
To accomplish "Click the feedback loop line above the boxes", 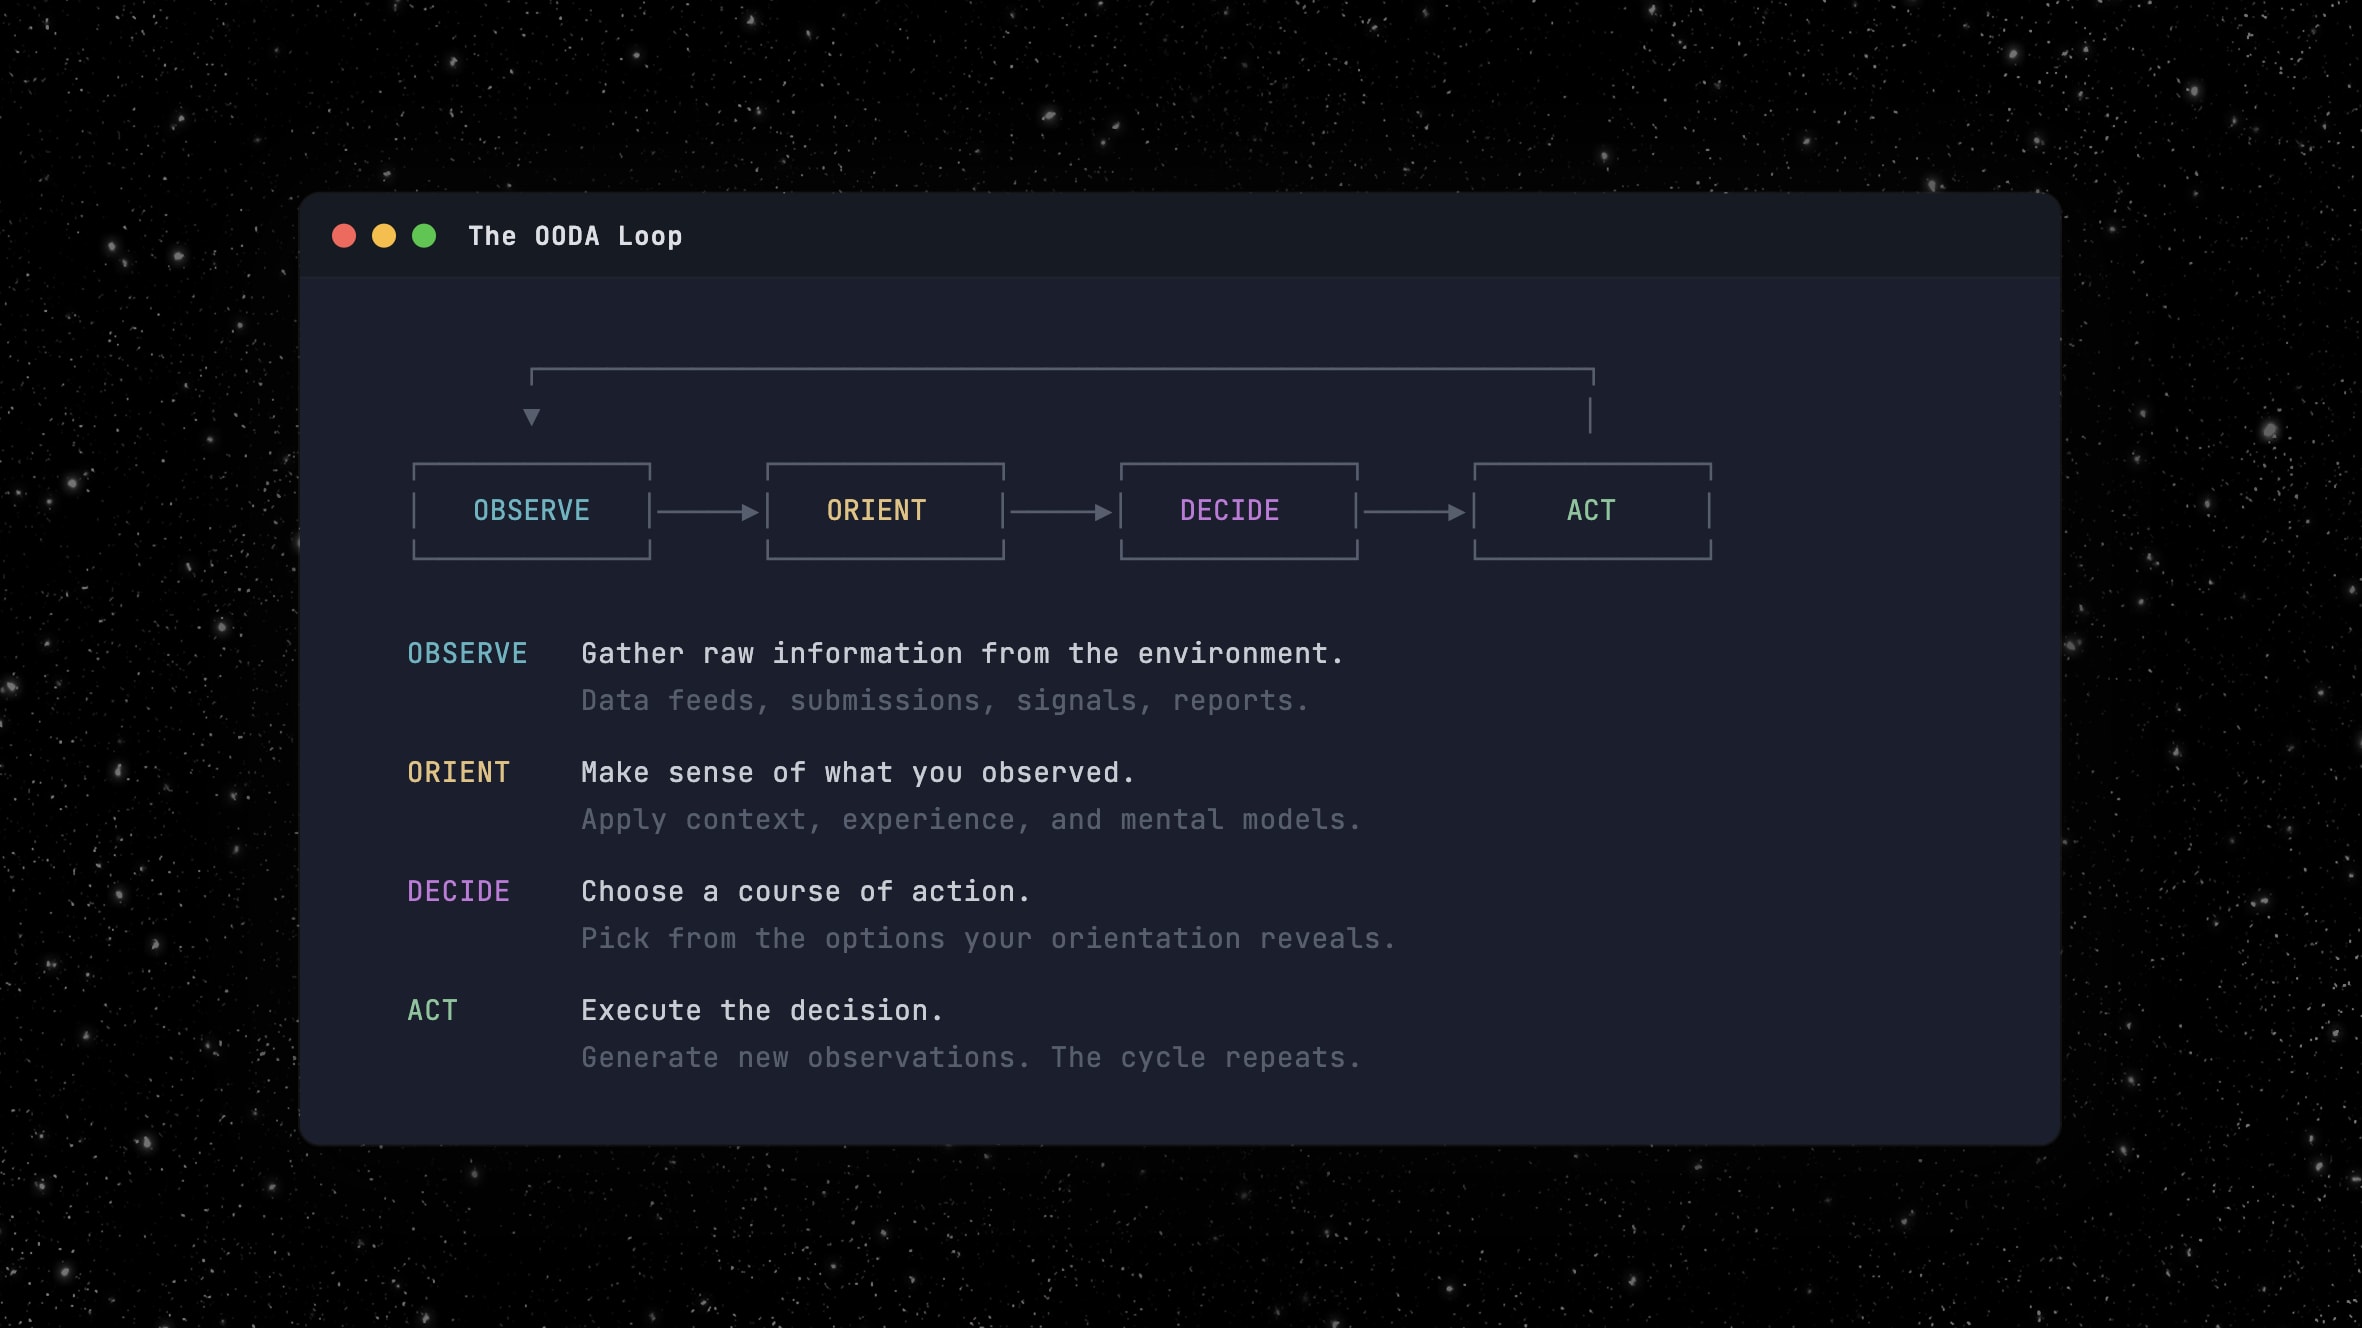I will (x=1060, y=369).
